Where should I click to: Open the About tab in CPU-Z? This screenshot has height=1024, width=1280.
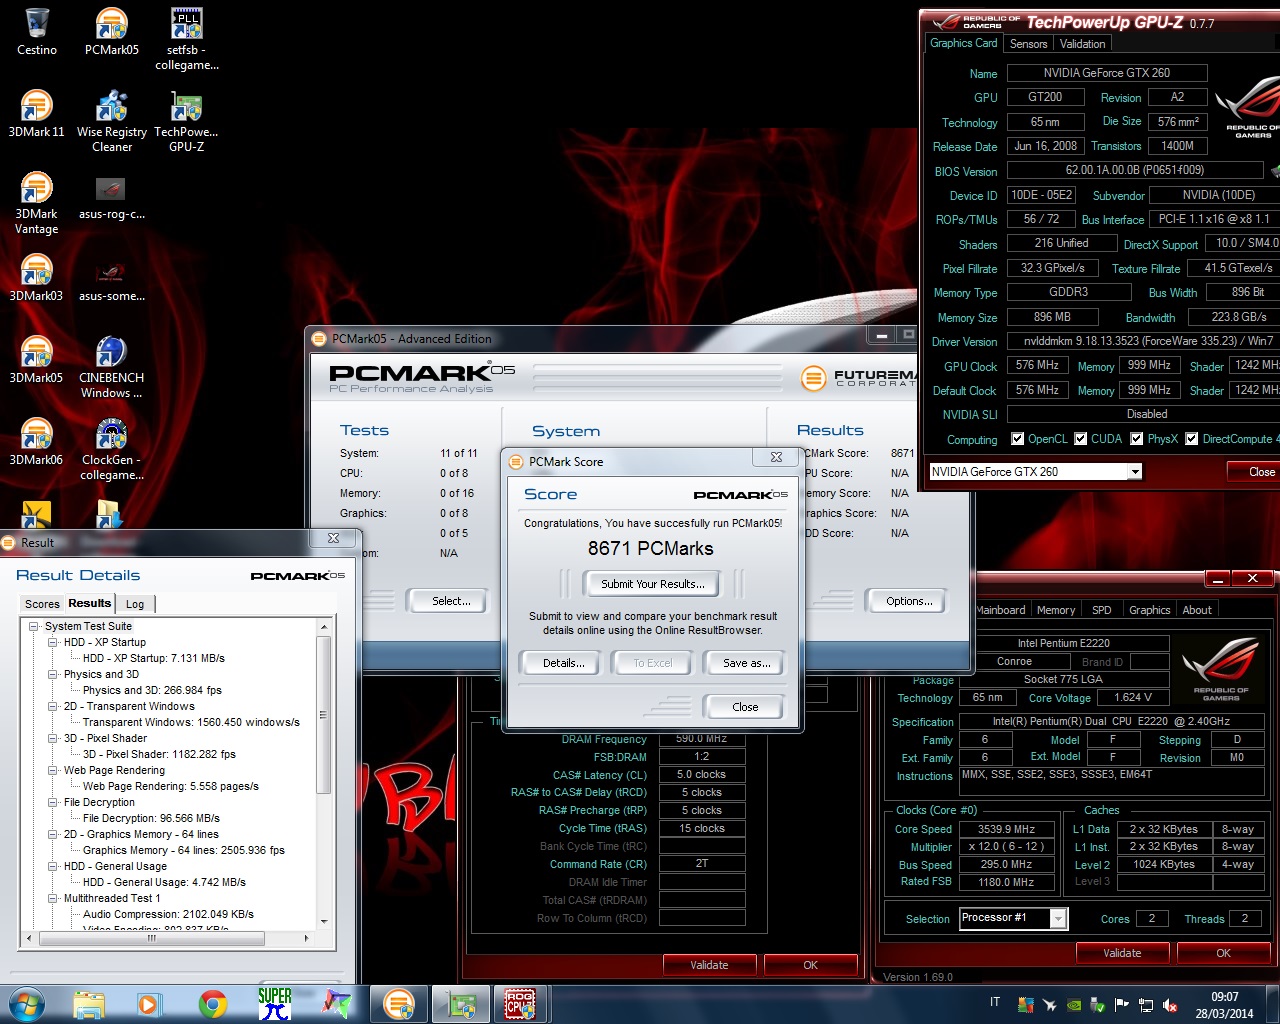click(1197, 610)
